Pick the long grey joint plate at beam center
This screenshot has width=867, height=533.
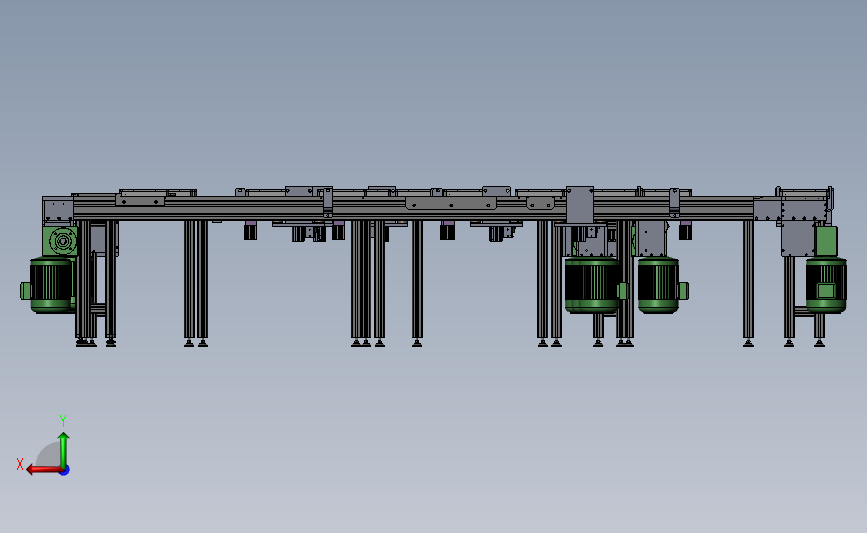pyautogui.click(x=451, y=203)
